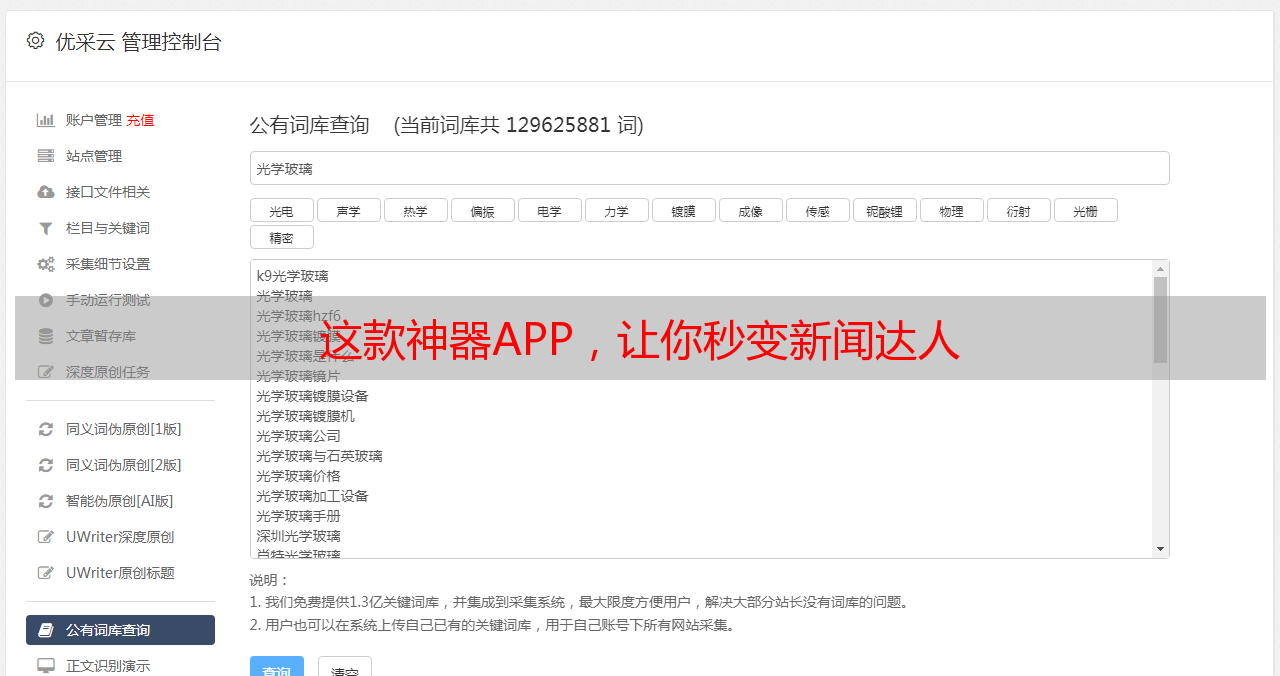Screen dimensions: 1280x676
Task: Select the 物理 tag button
Action: coord(952,210)
